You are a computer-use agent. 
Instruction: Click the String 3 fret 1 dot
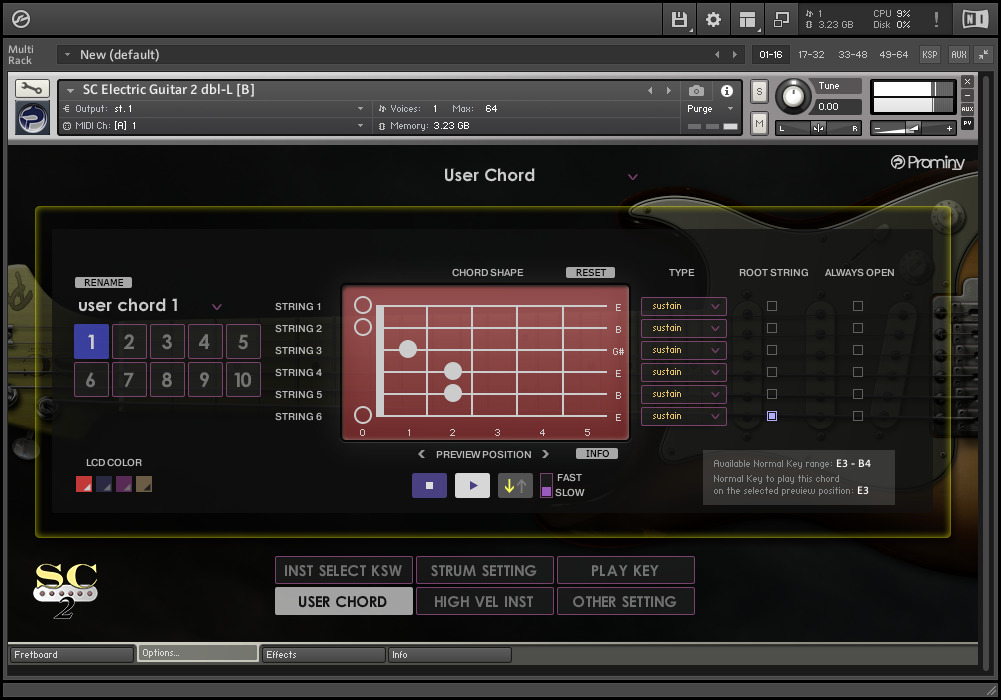[x=407, y=349]
